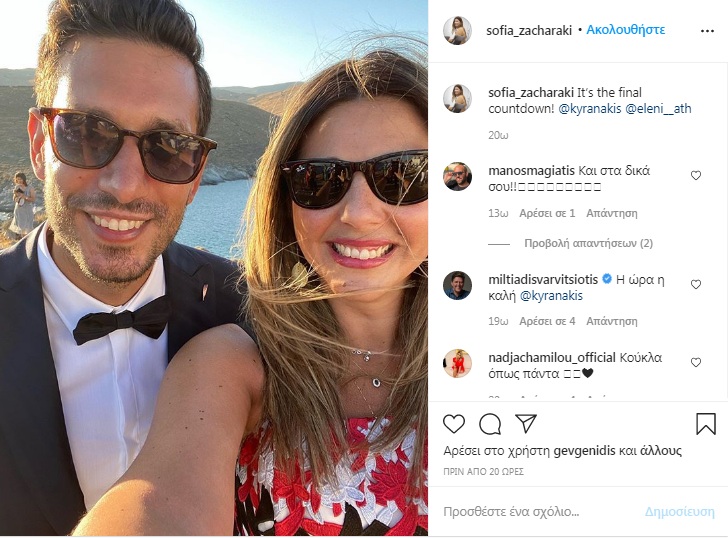Focus the Προσθέστε ένα σχόλιο comment field

pos(539,512)
